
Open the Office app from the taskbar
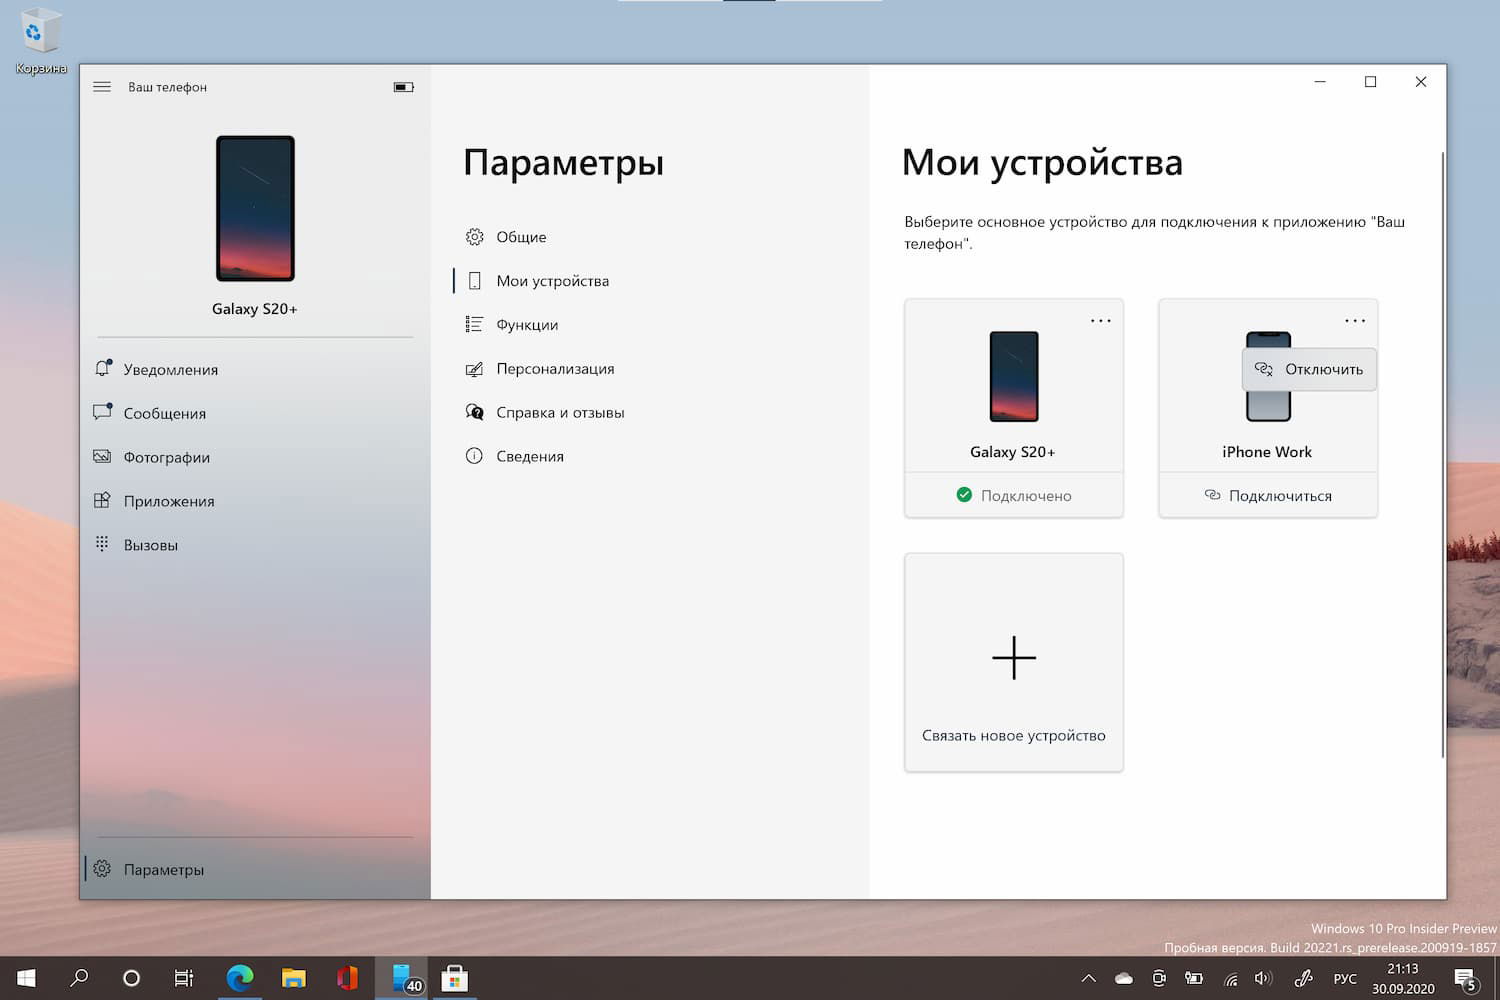coord(347,977)
